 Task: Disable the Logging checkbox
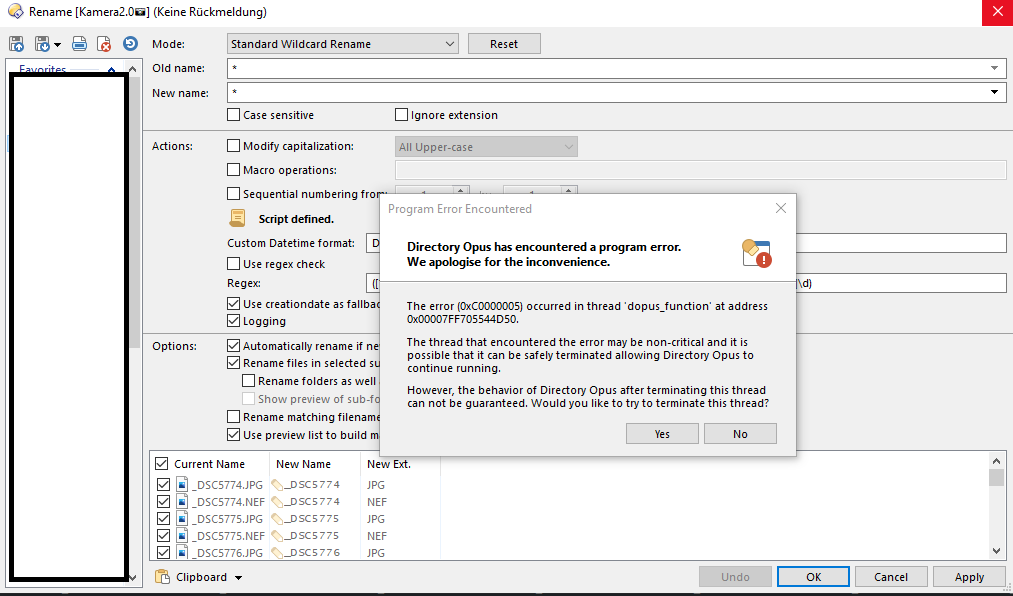click(233, 321)
